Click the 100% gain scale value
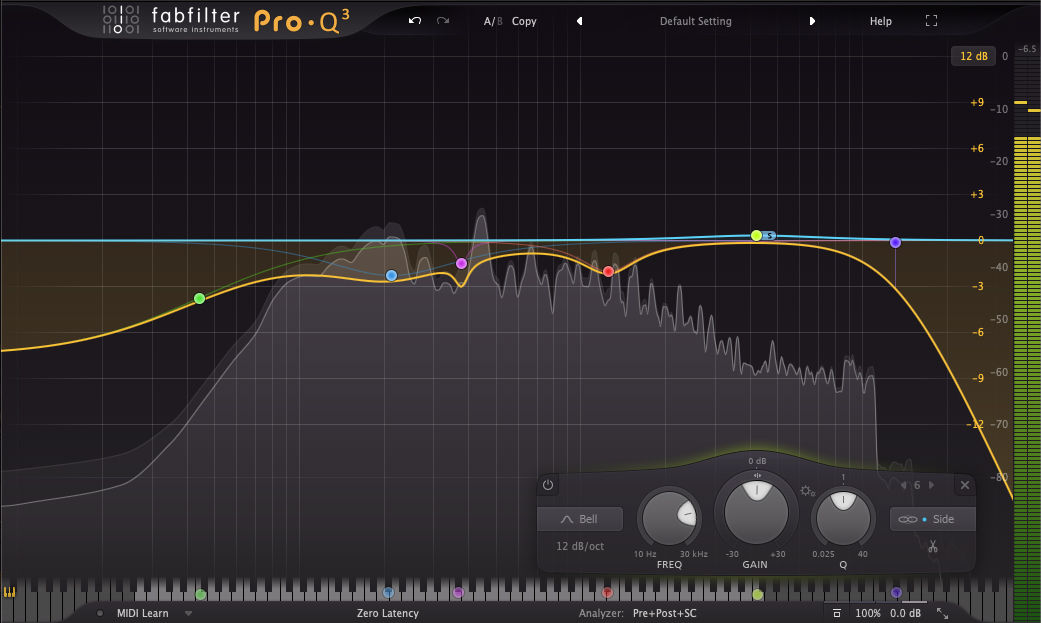 point(868,613)
